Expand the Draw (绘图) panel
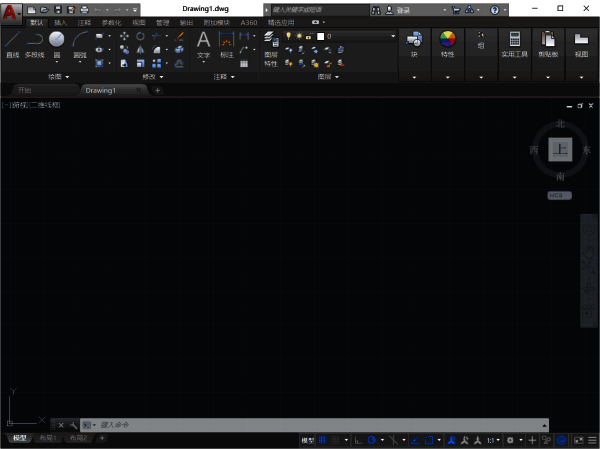 tap(59, 77)
